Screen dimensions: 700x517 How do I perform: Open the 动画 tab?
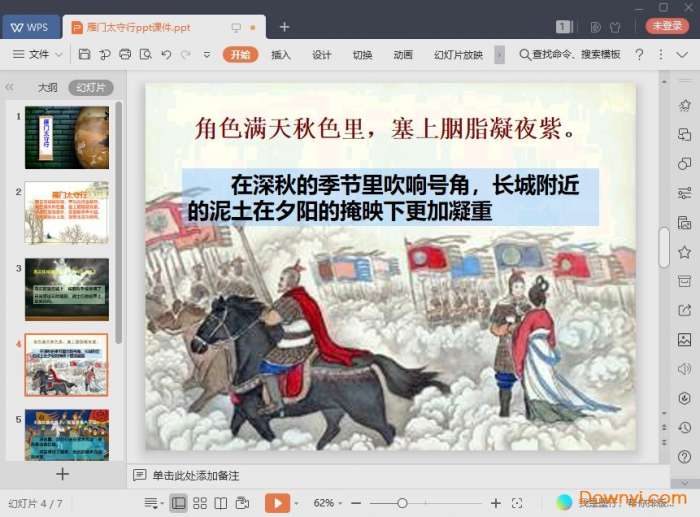point(403,54)
